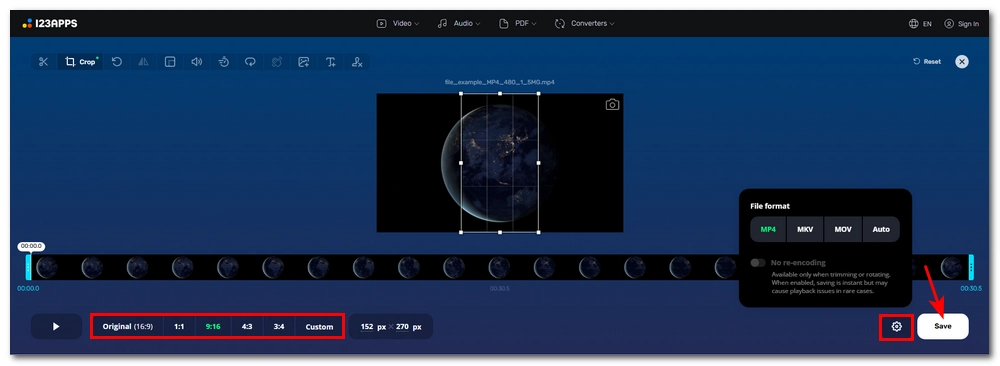Click the 00:00.0 playhead marker
Image resolution: width=1000 pixels, height=366 pixels.
pyautogui.click(x=32, y=246)
